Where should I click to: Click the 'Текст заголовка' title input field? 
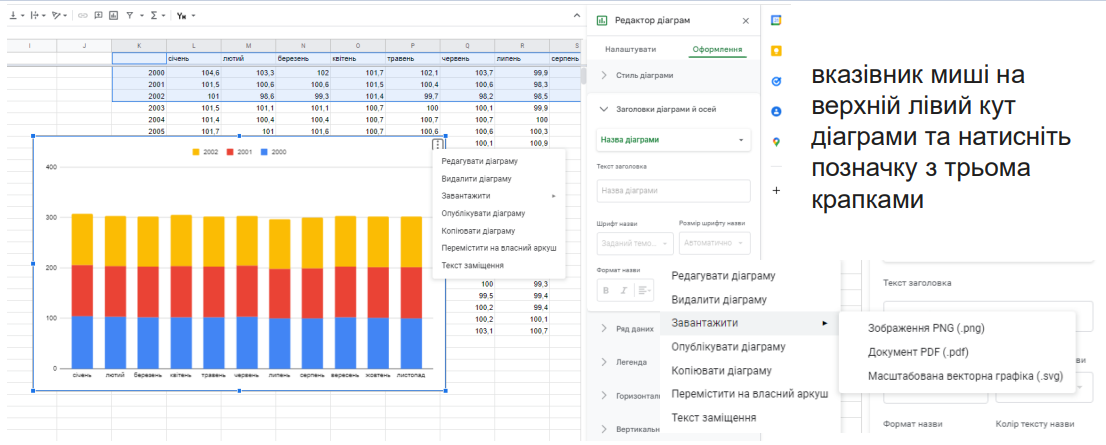point(672,190)
